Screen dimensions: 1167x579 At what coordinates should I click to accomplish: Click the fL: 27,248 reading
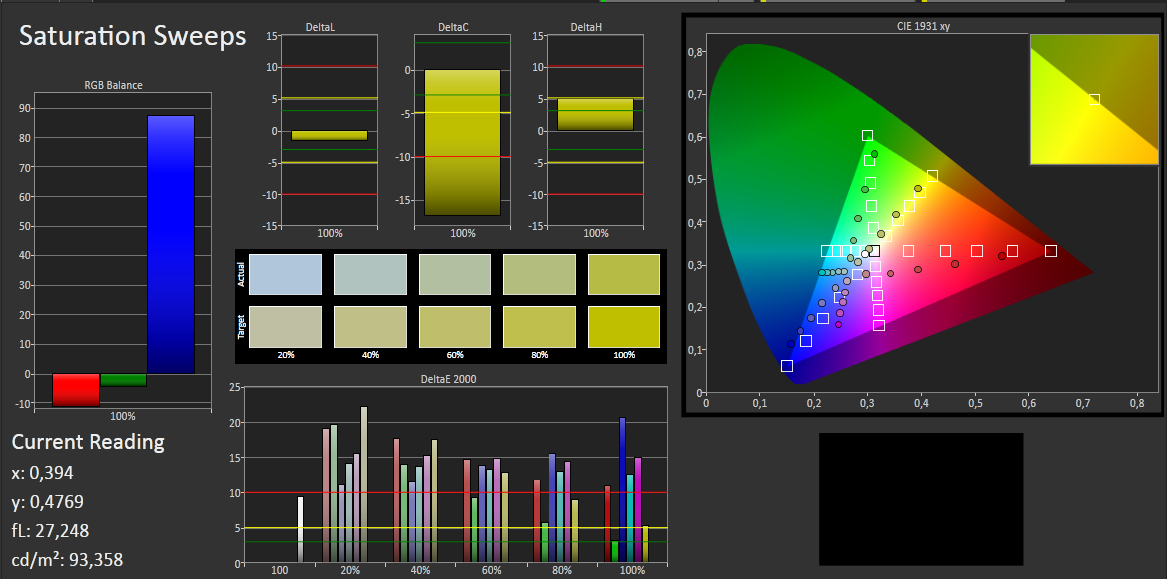pos(51,531)
